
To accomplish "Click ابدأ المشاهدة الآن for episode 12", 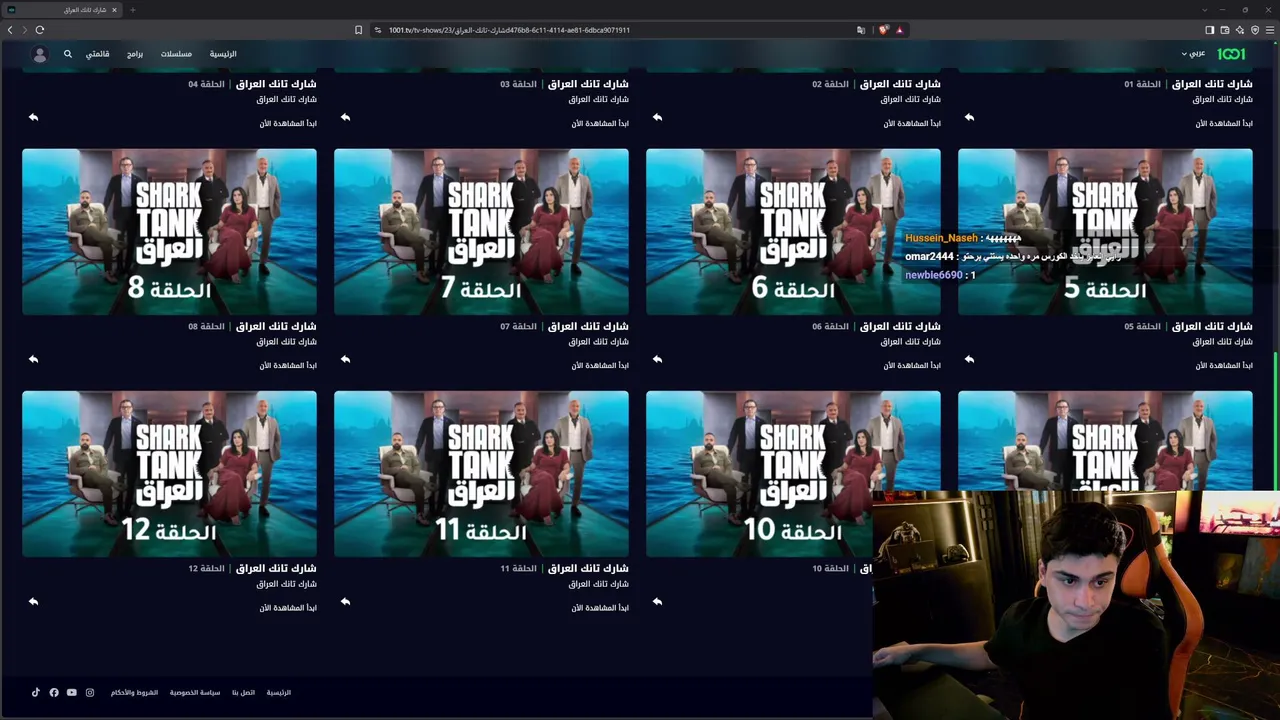I will click(288, 607).
